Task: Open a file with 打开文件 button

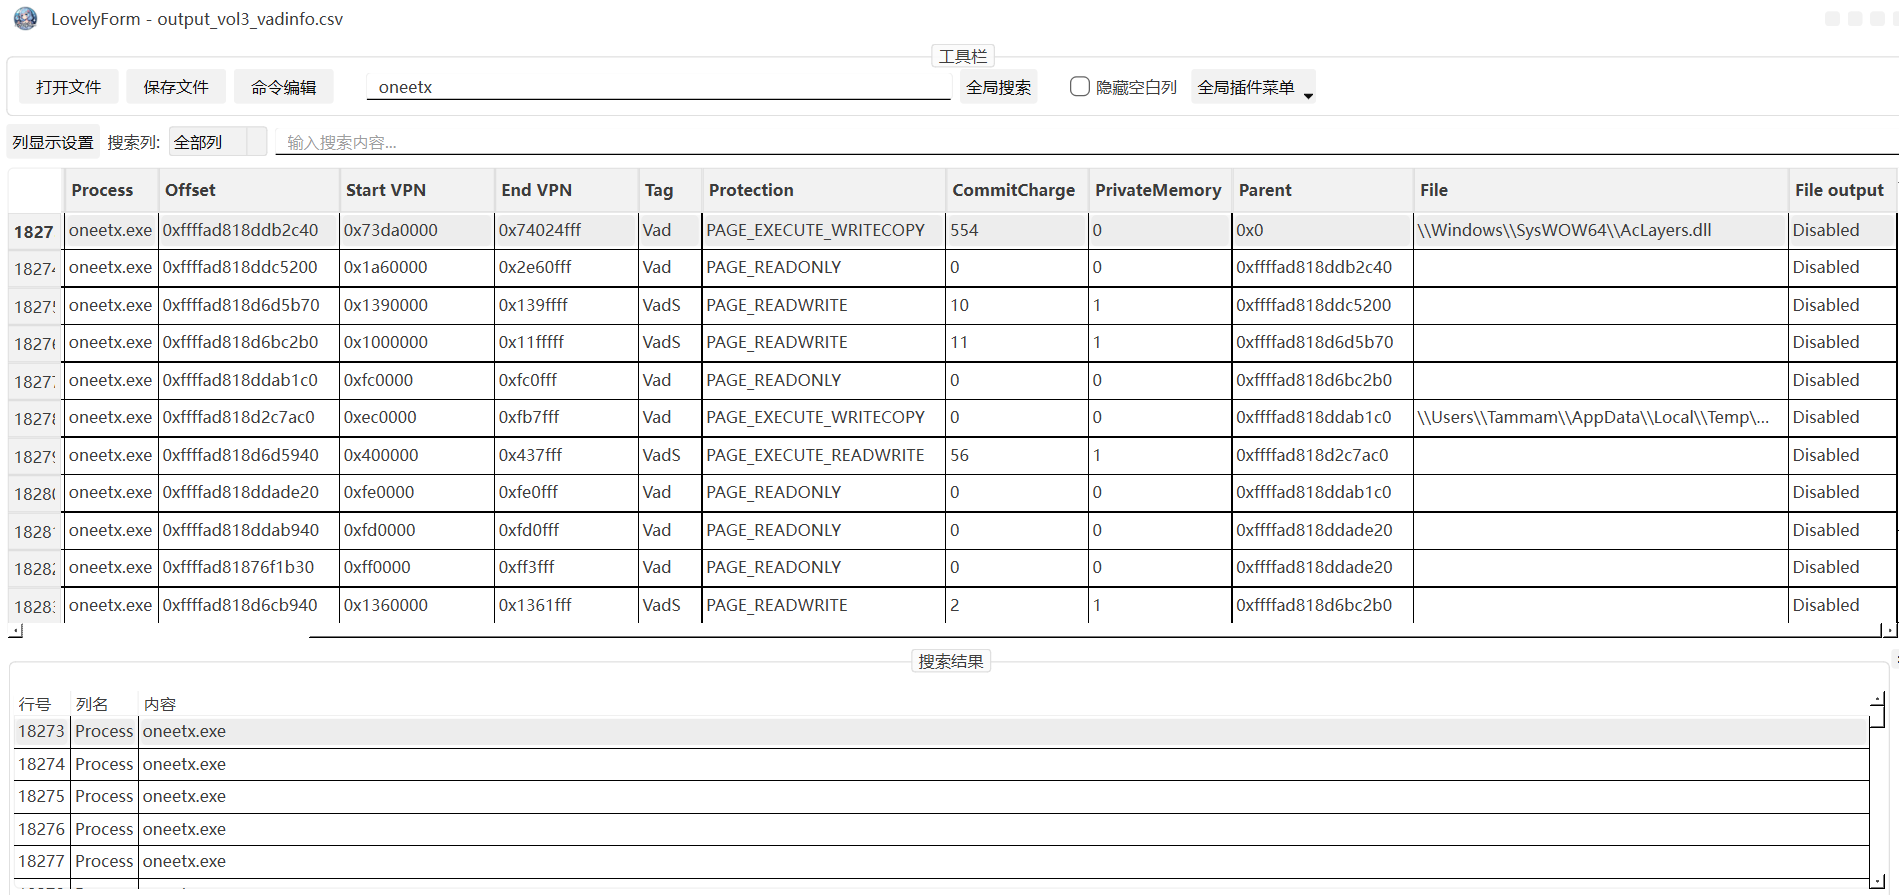Action: 68,87
